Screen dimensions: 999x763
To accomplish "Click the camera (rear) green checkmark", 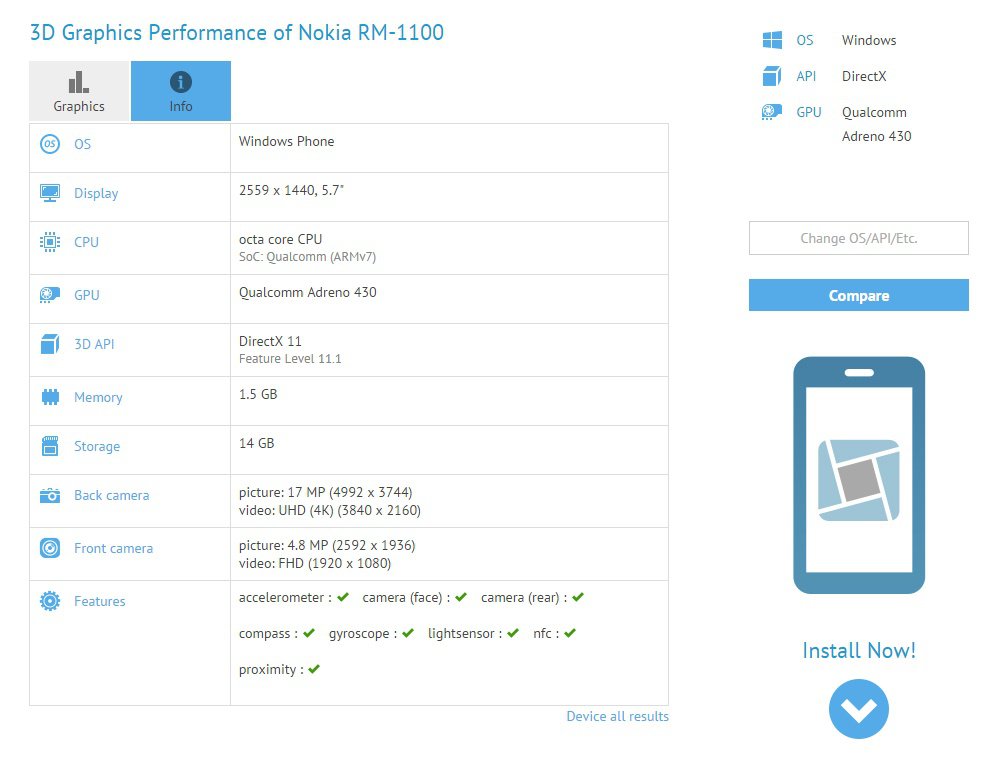I will [x=578, y=597].
